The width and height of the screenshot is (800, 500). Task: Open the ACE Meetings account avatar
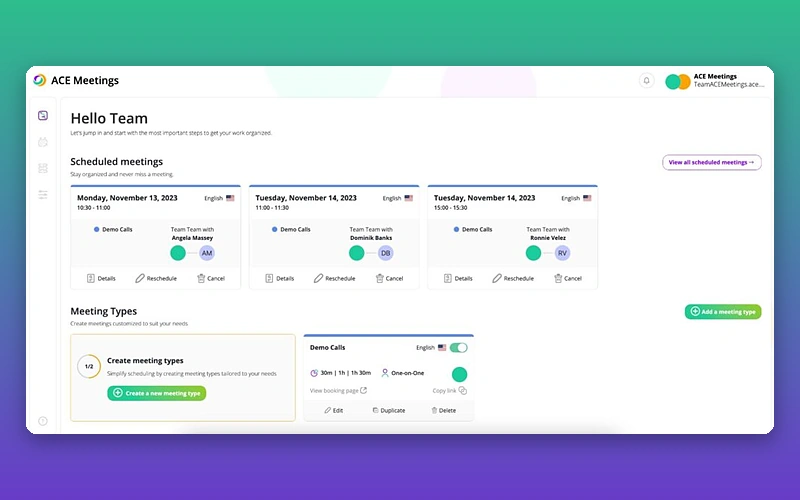678,82
